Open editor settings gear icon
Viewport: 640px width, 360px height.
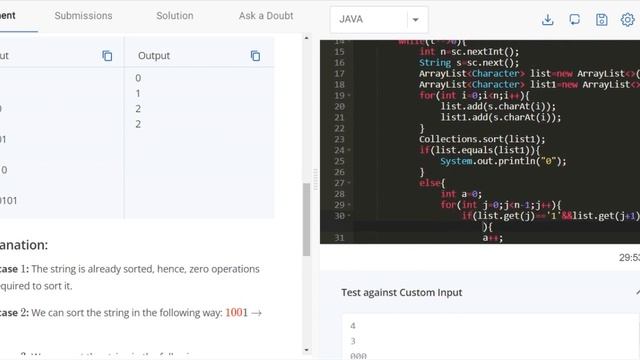pyautogui.click(x=627, y=20)
